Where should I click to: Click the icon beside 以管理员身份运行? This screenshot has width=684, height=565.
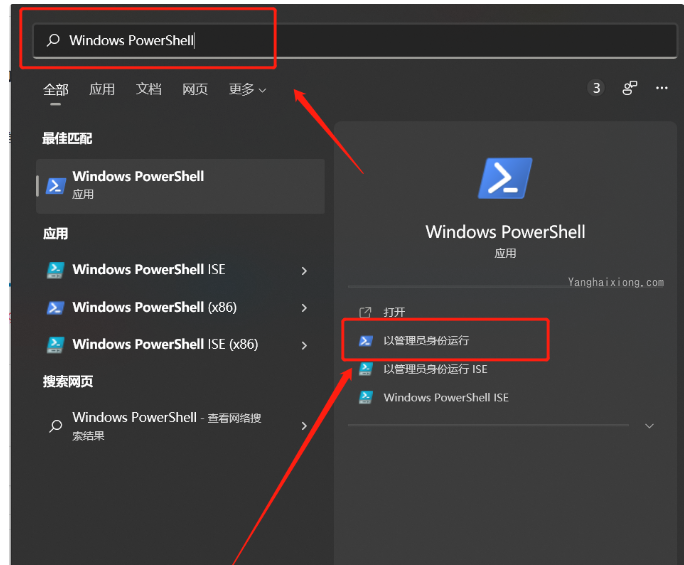[x=366, y=341]
